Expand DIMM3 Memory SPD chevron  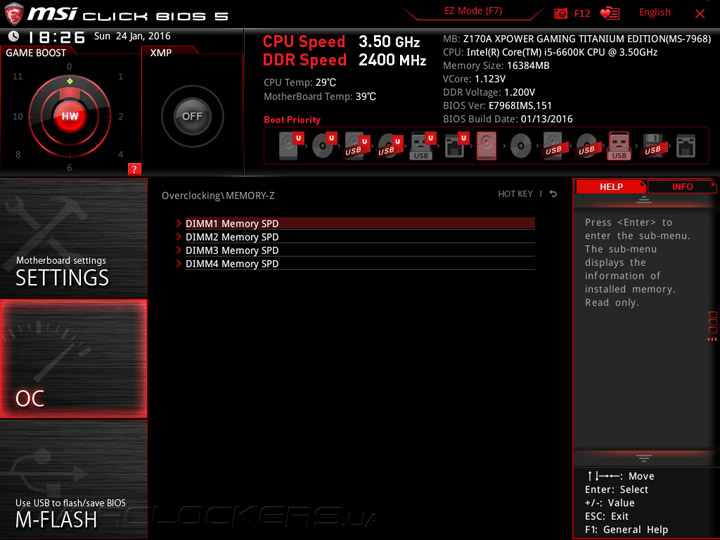(x=179, y=250)
